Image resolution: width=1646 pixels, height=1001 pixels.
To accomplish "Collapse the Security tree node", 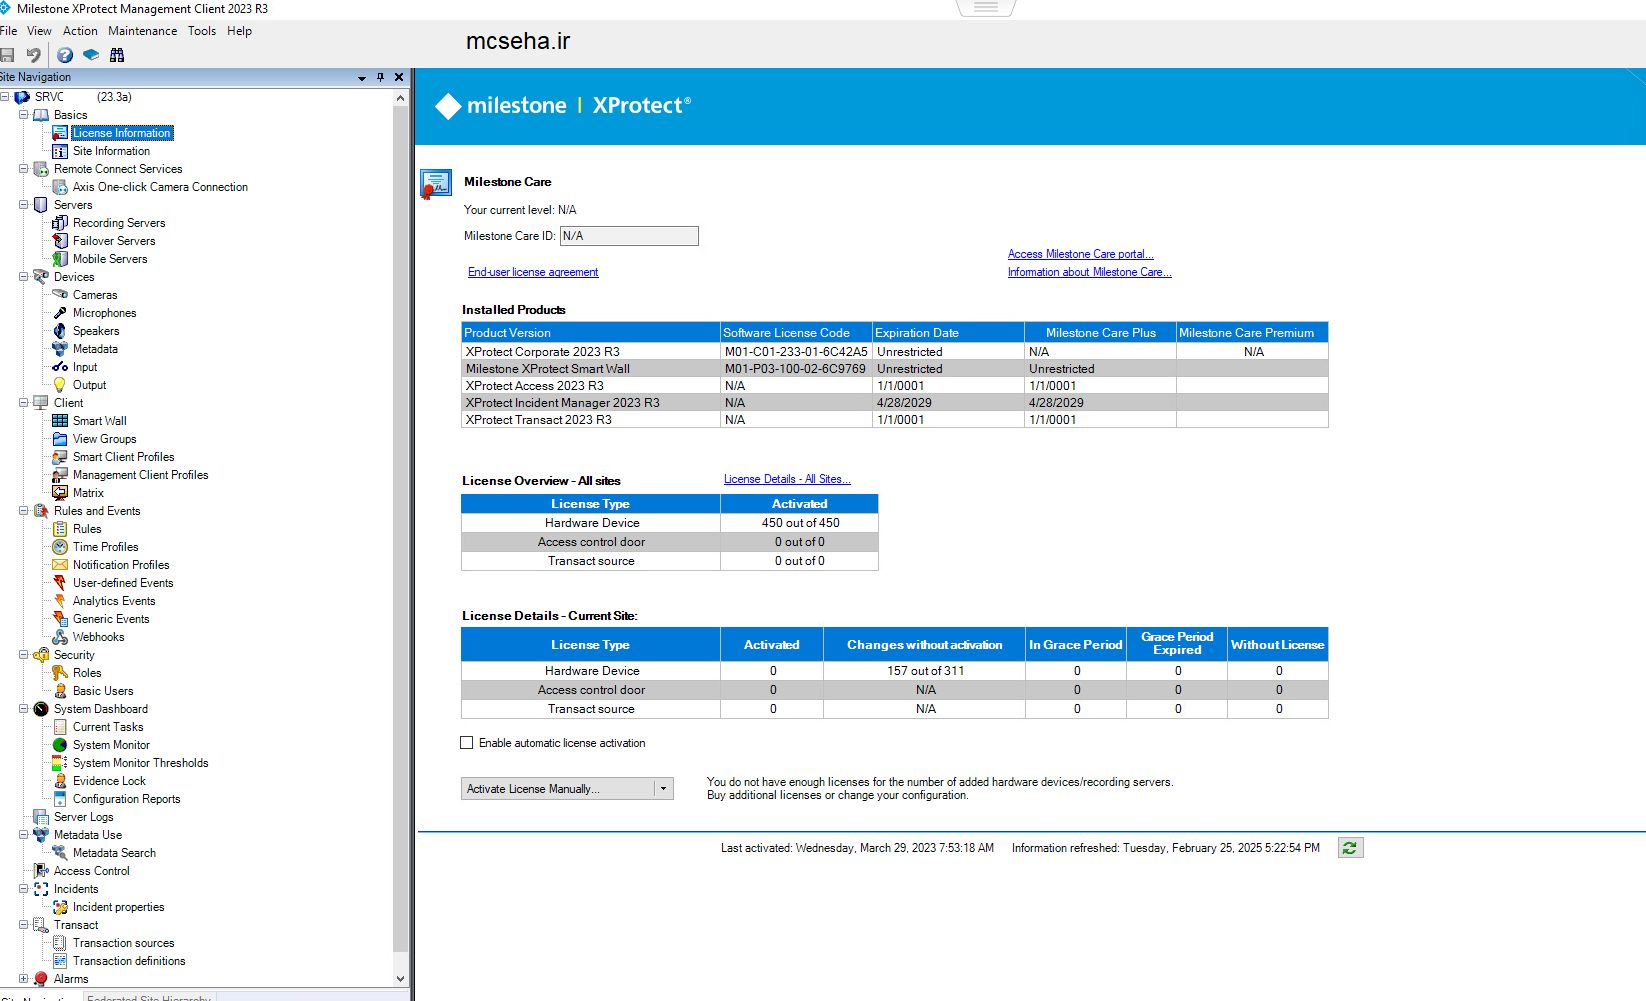I will coord(23,655).
